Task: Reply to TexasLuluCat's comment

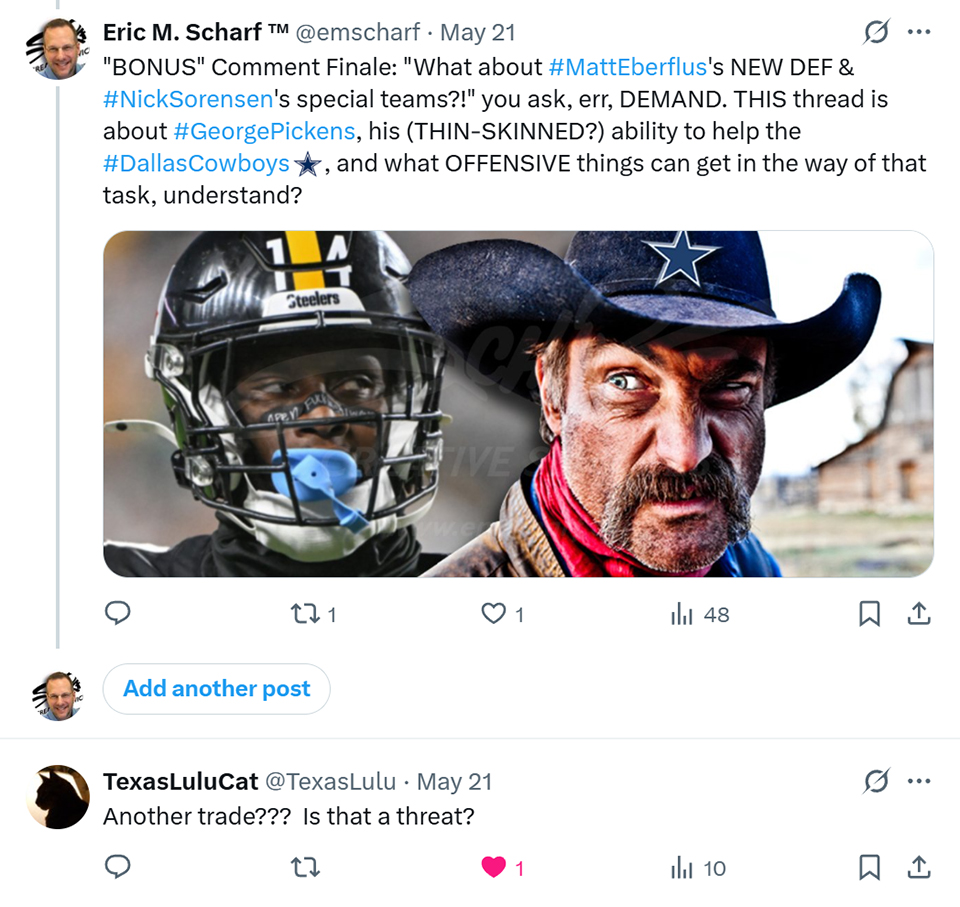Action: point(118,867)
